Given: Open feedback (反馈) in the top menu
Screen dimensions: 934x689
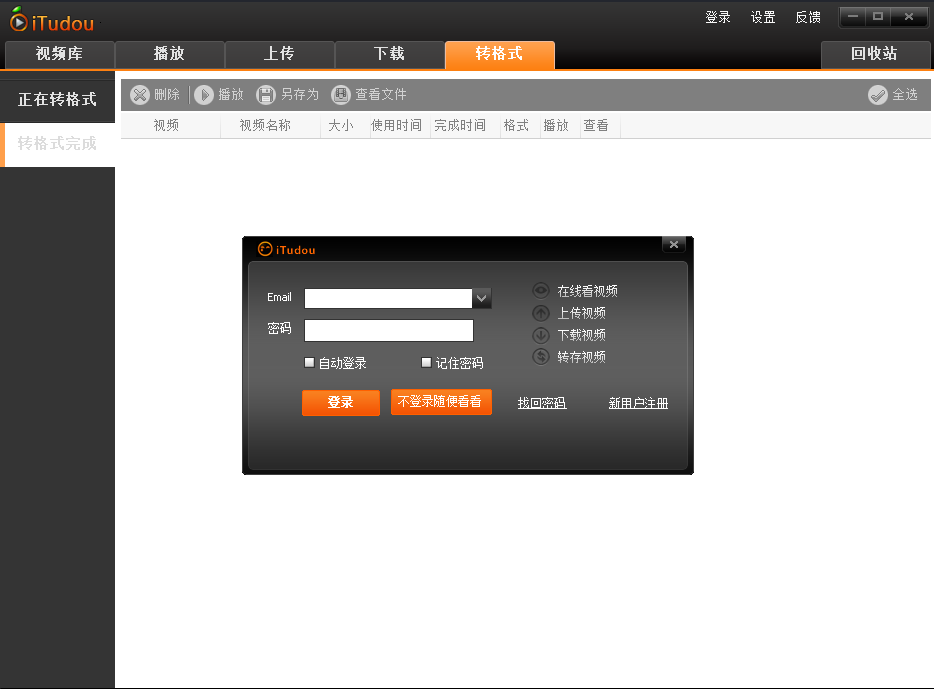Looking at the screenshot, I should pyautogui.click(x=808, y=17).
